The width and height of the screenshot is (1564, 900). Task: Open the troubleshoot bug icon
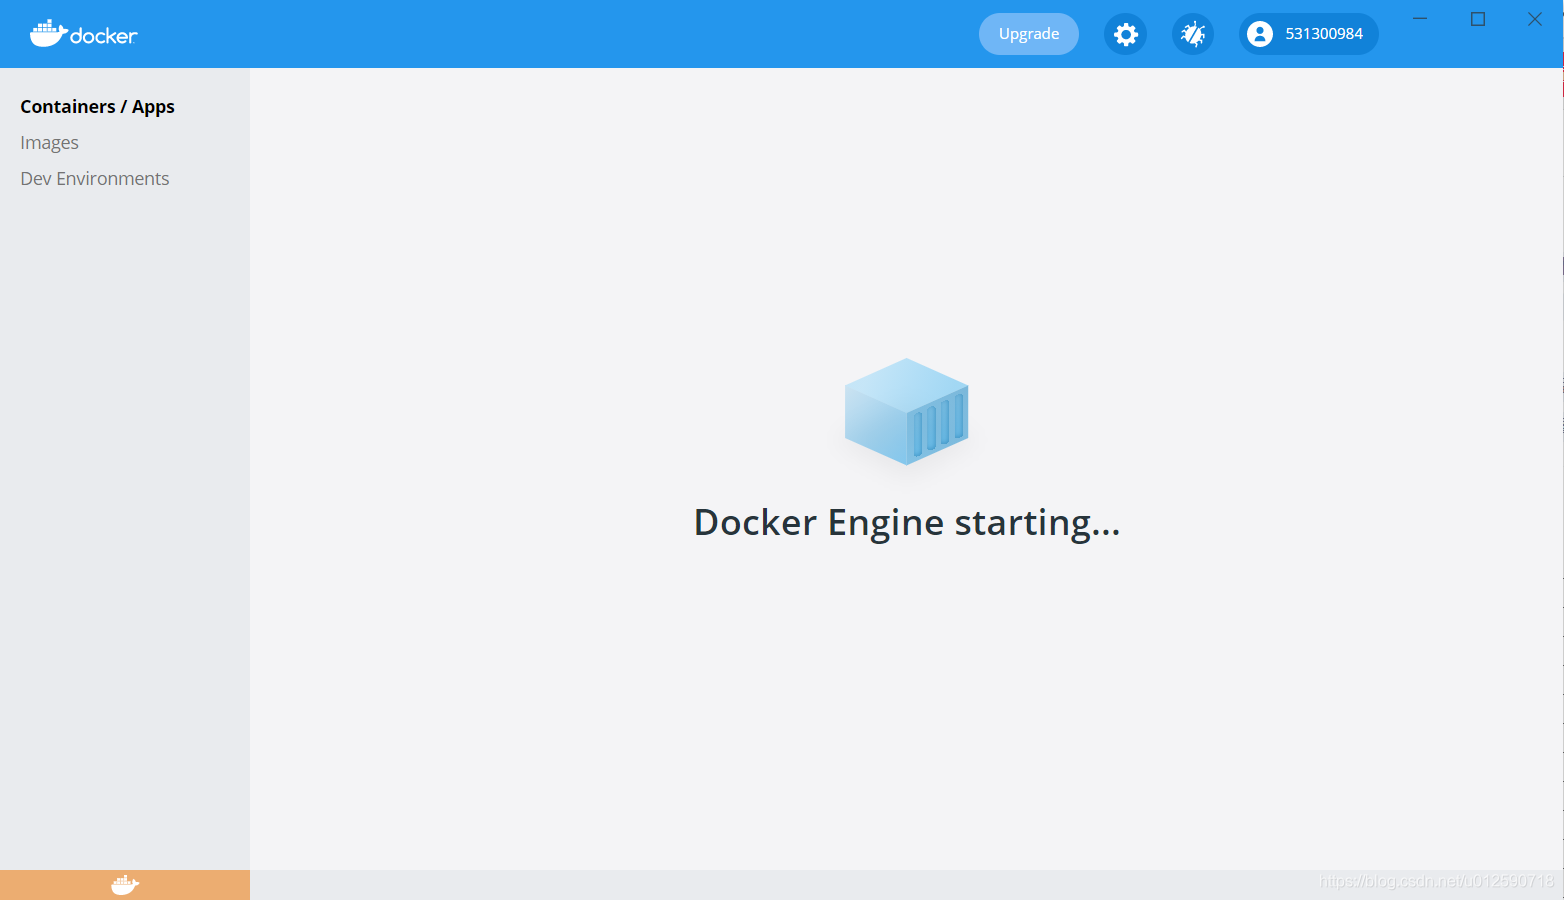[1193, 34]
